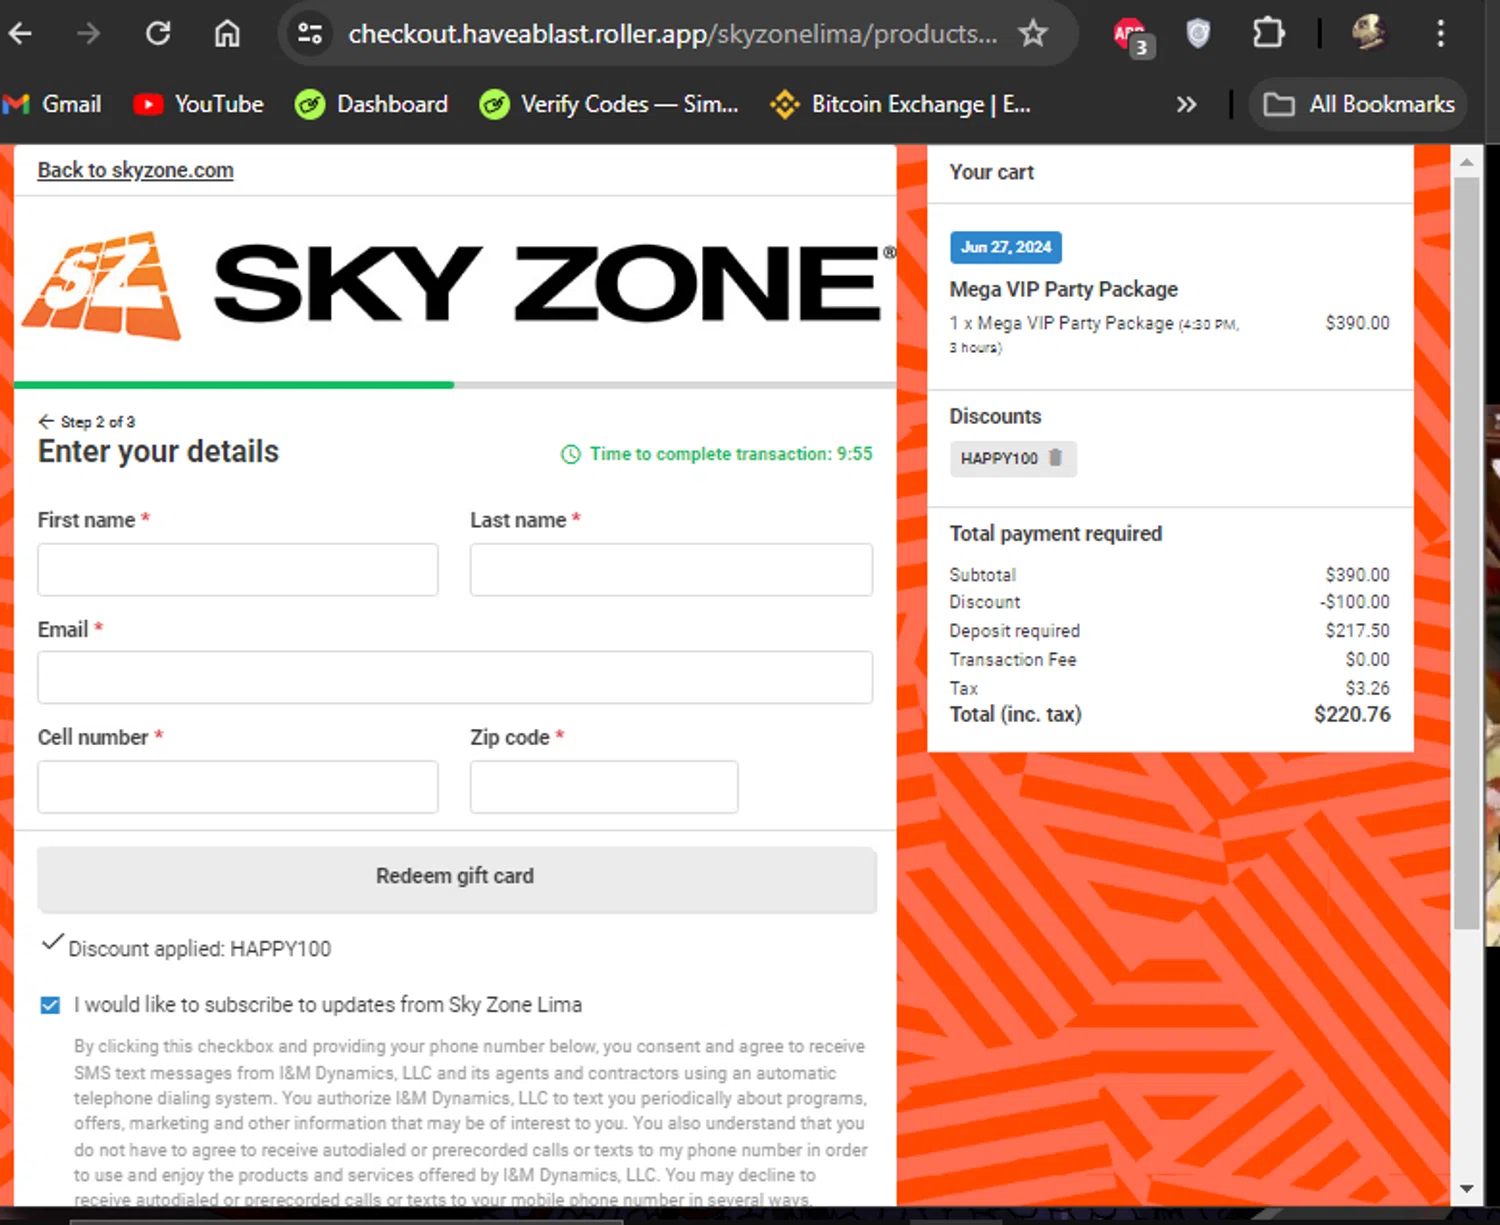Image resolution: width=1500 pixels, height=1225 pixels.
Task: Click the page scrollbar up arrow
Action: tap(1466, 161)
